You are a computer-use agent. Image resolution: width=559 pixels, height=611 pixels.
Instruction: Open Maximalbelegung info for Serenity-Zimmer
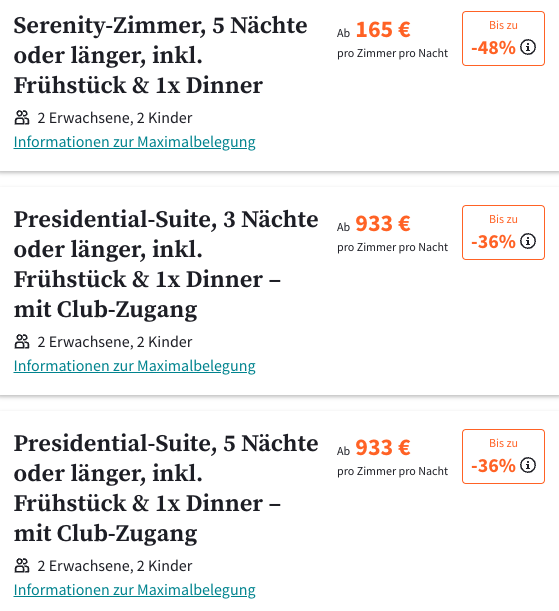click(x=134, y=142)
